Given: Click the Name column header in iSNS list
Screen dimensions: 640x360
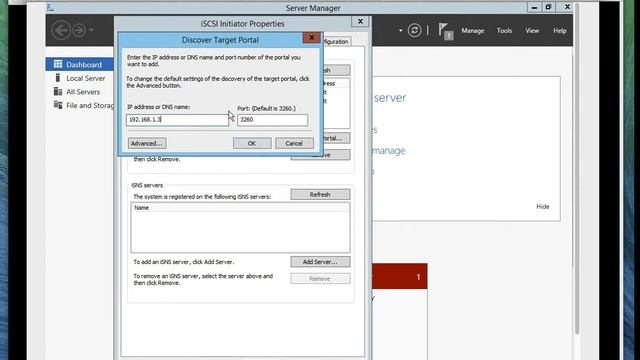Looking at the screenshot, I should point(240,208).
